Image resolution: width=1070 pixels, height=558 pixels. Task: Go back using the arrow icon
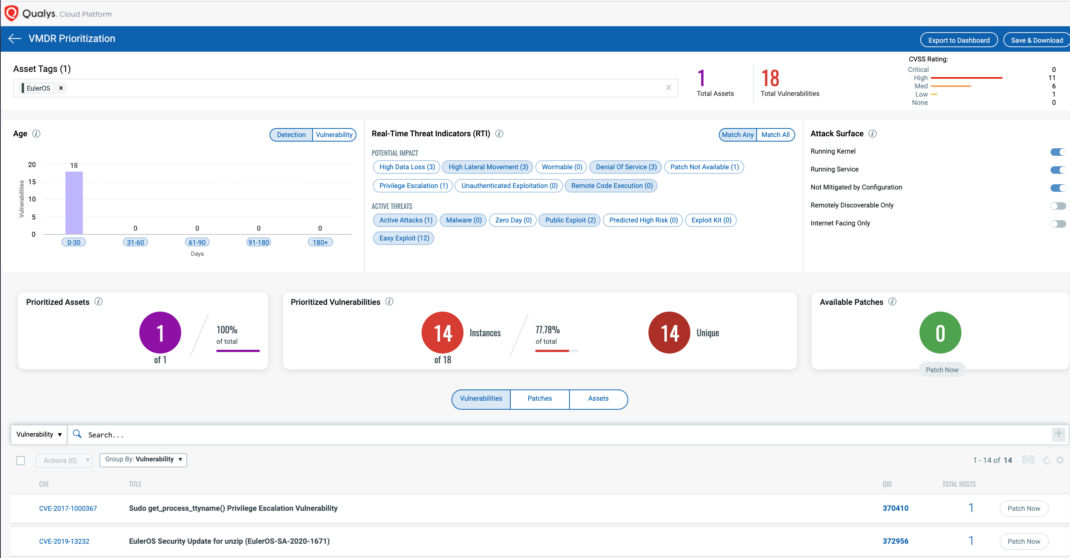[14, 39]
